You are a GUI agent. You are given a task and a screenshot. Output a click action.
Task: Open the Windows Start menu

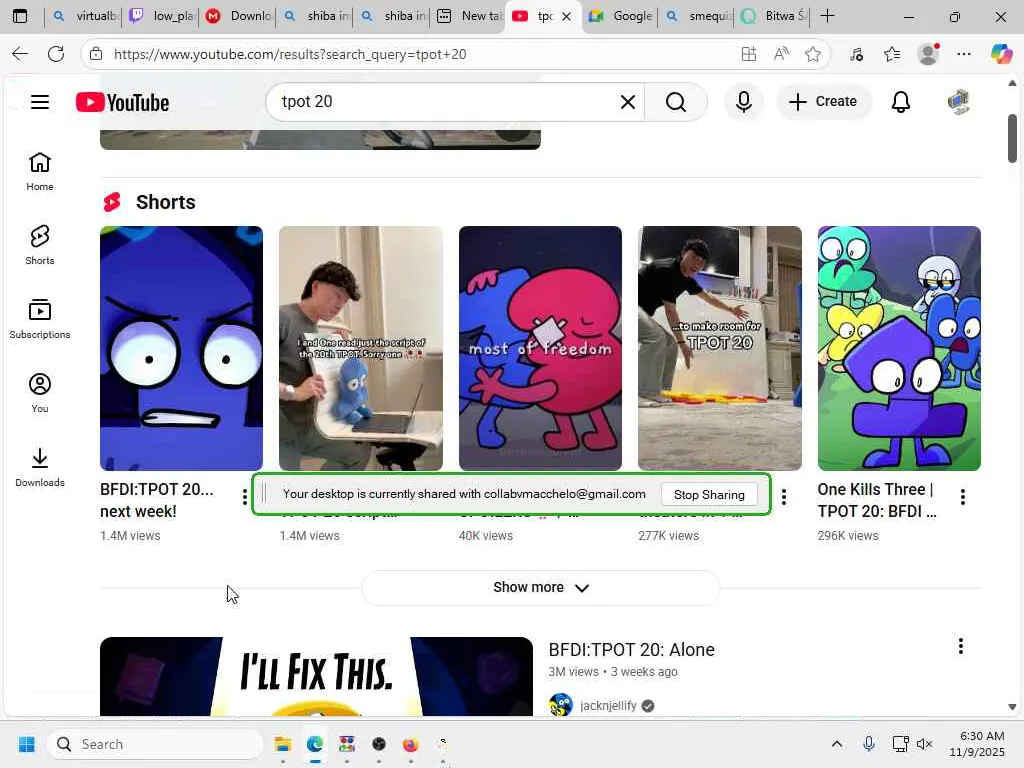pyautogui.click(x=27, y=744)
